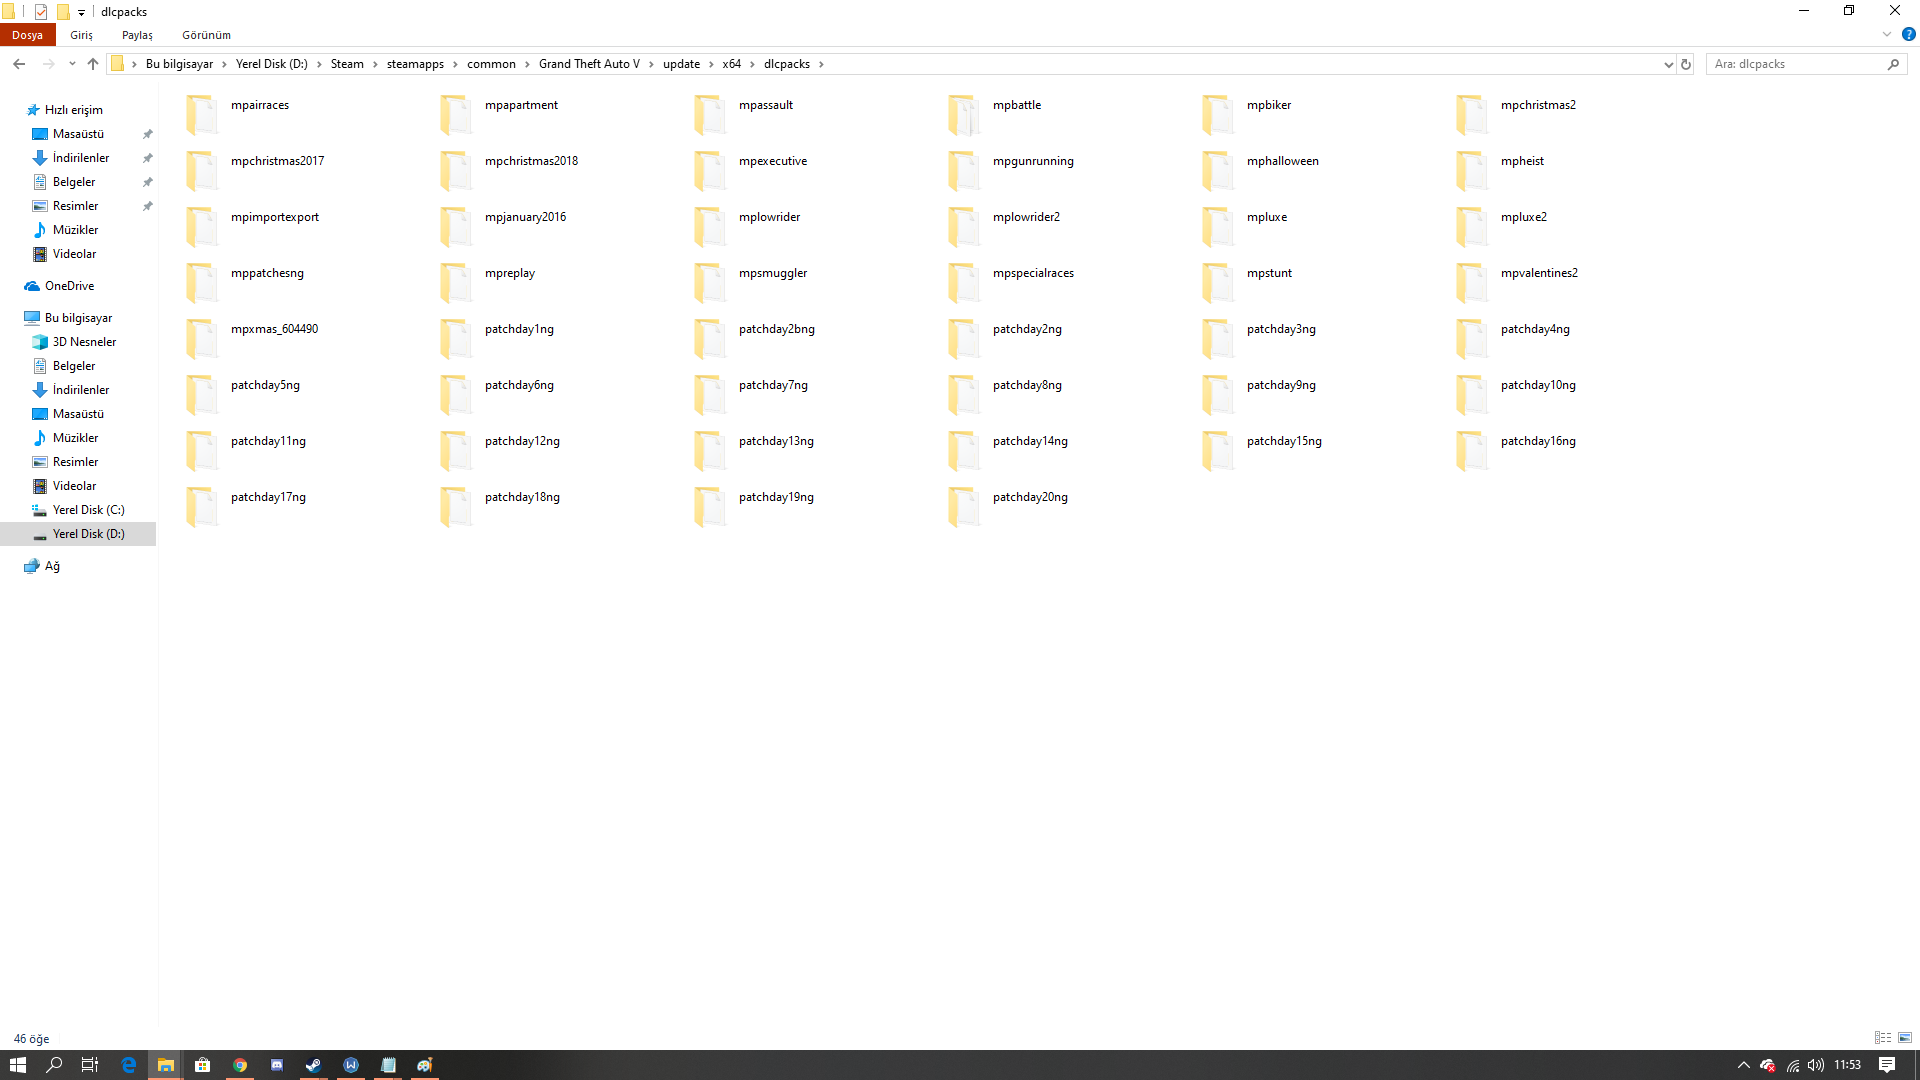Expand subfolders after dlcpacks in breadcrumb
Screen dimensions: 1920x1080
822,64
